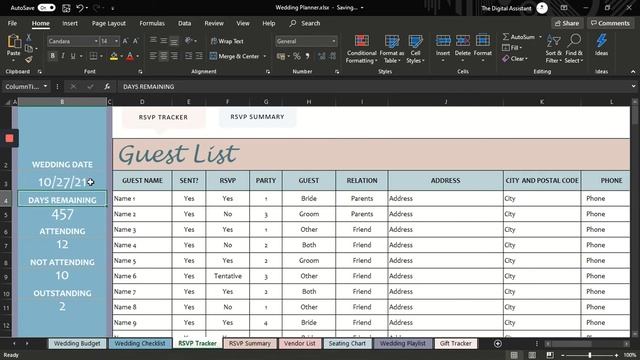
Task: Open Cell Styles gallery
Action: coord(416,49)
